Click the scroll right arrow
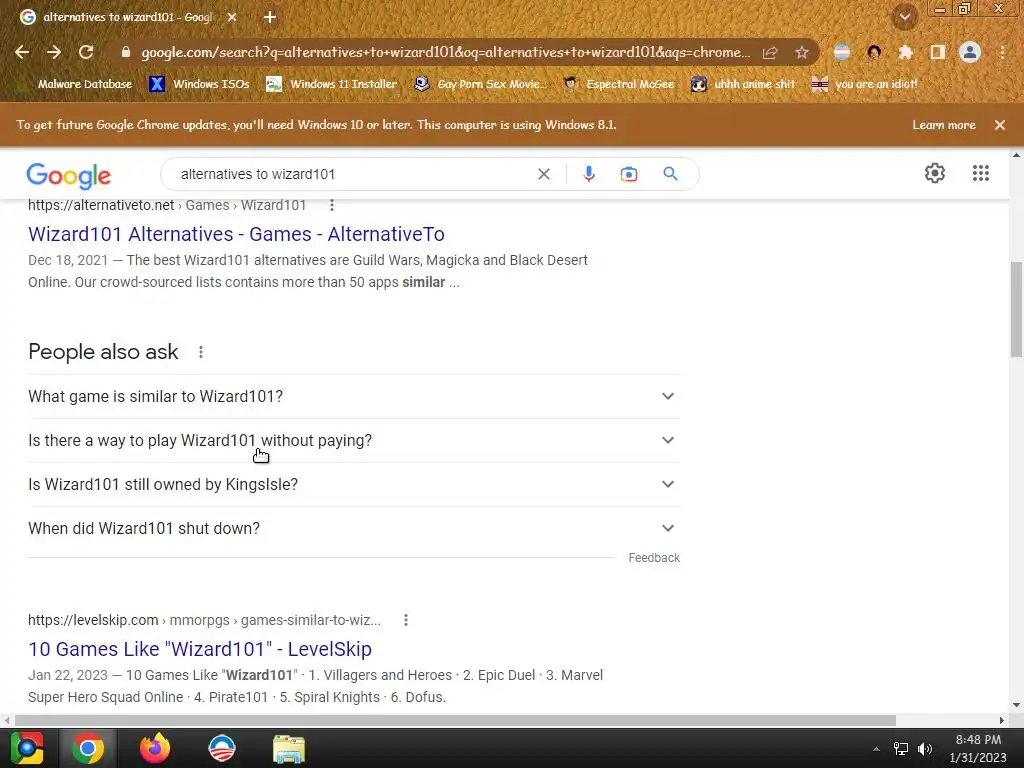 (x=1001, y=720)
